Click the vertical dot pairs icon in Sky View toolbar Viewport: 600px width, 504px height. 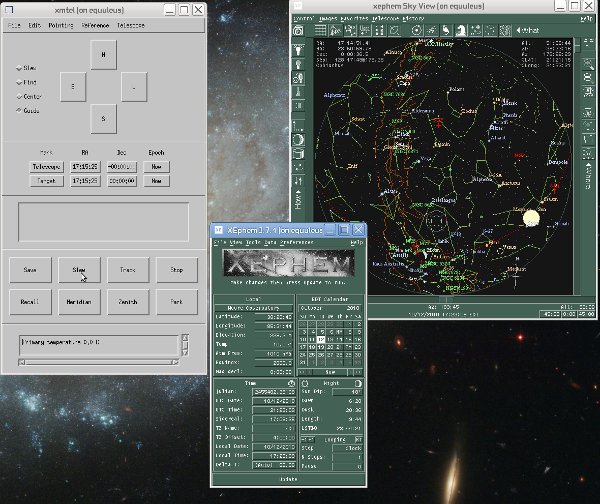point(380,30)
